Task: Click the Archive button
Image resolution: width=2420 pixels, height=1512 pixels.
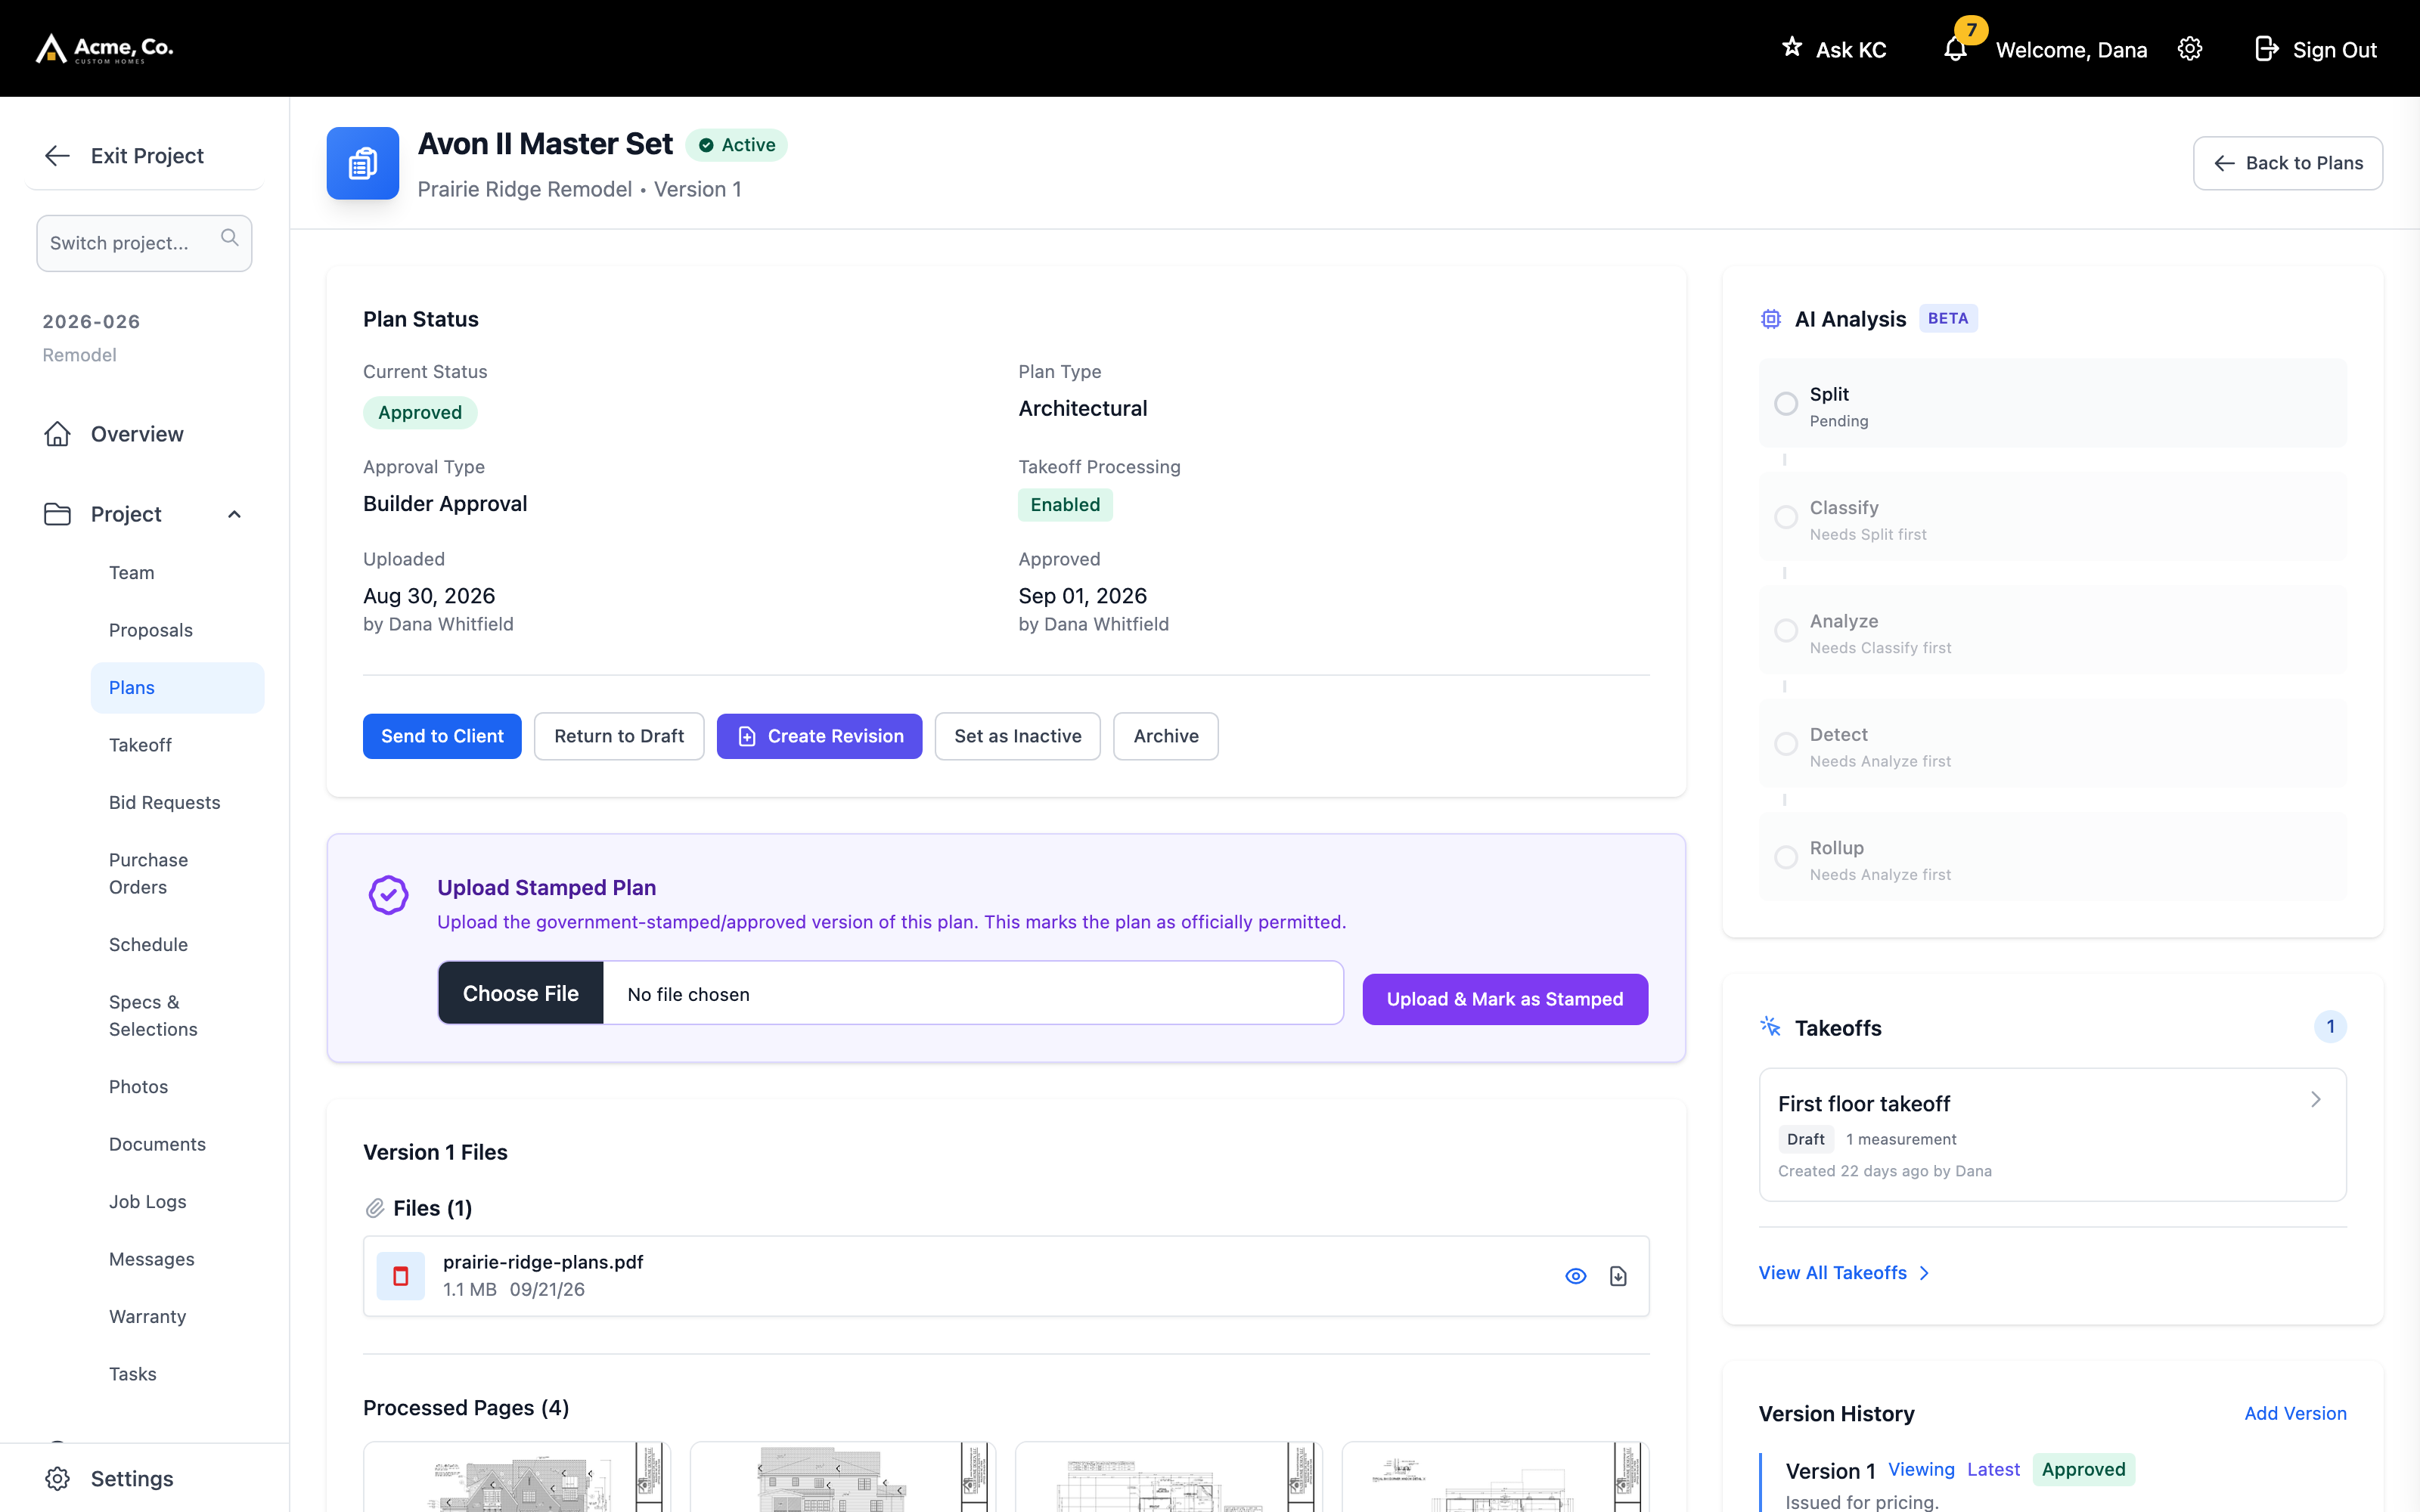Action: (x=1166, y=736)
